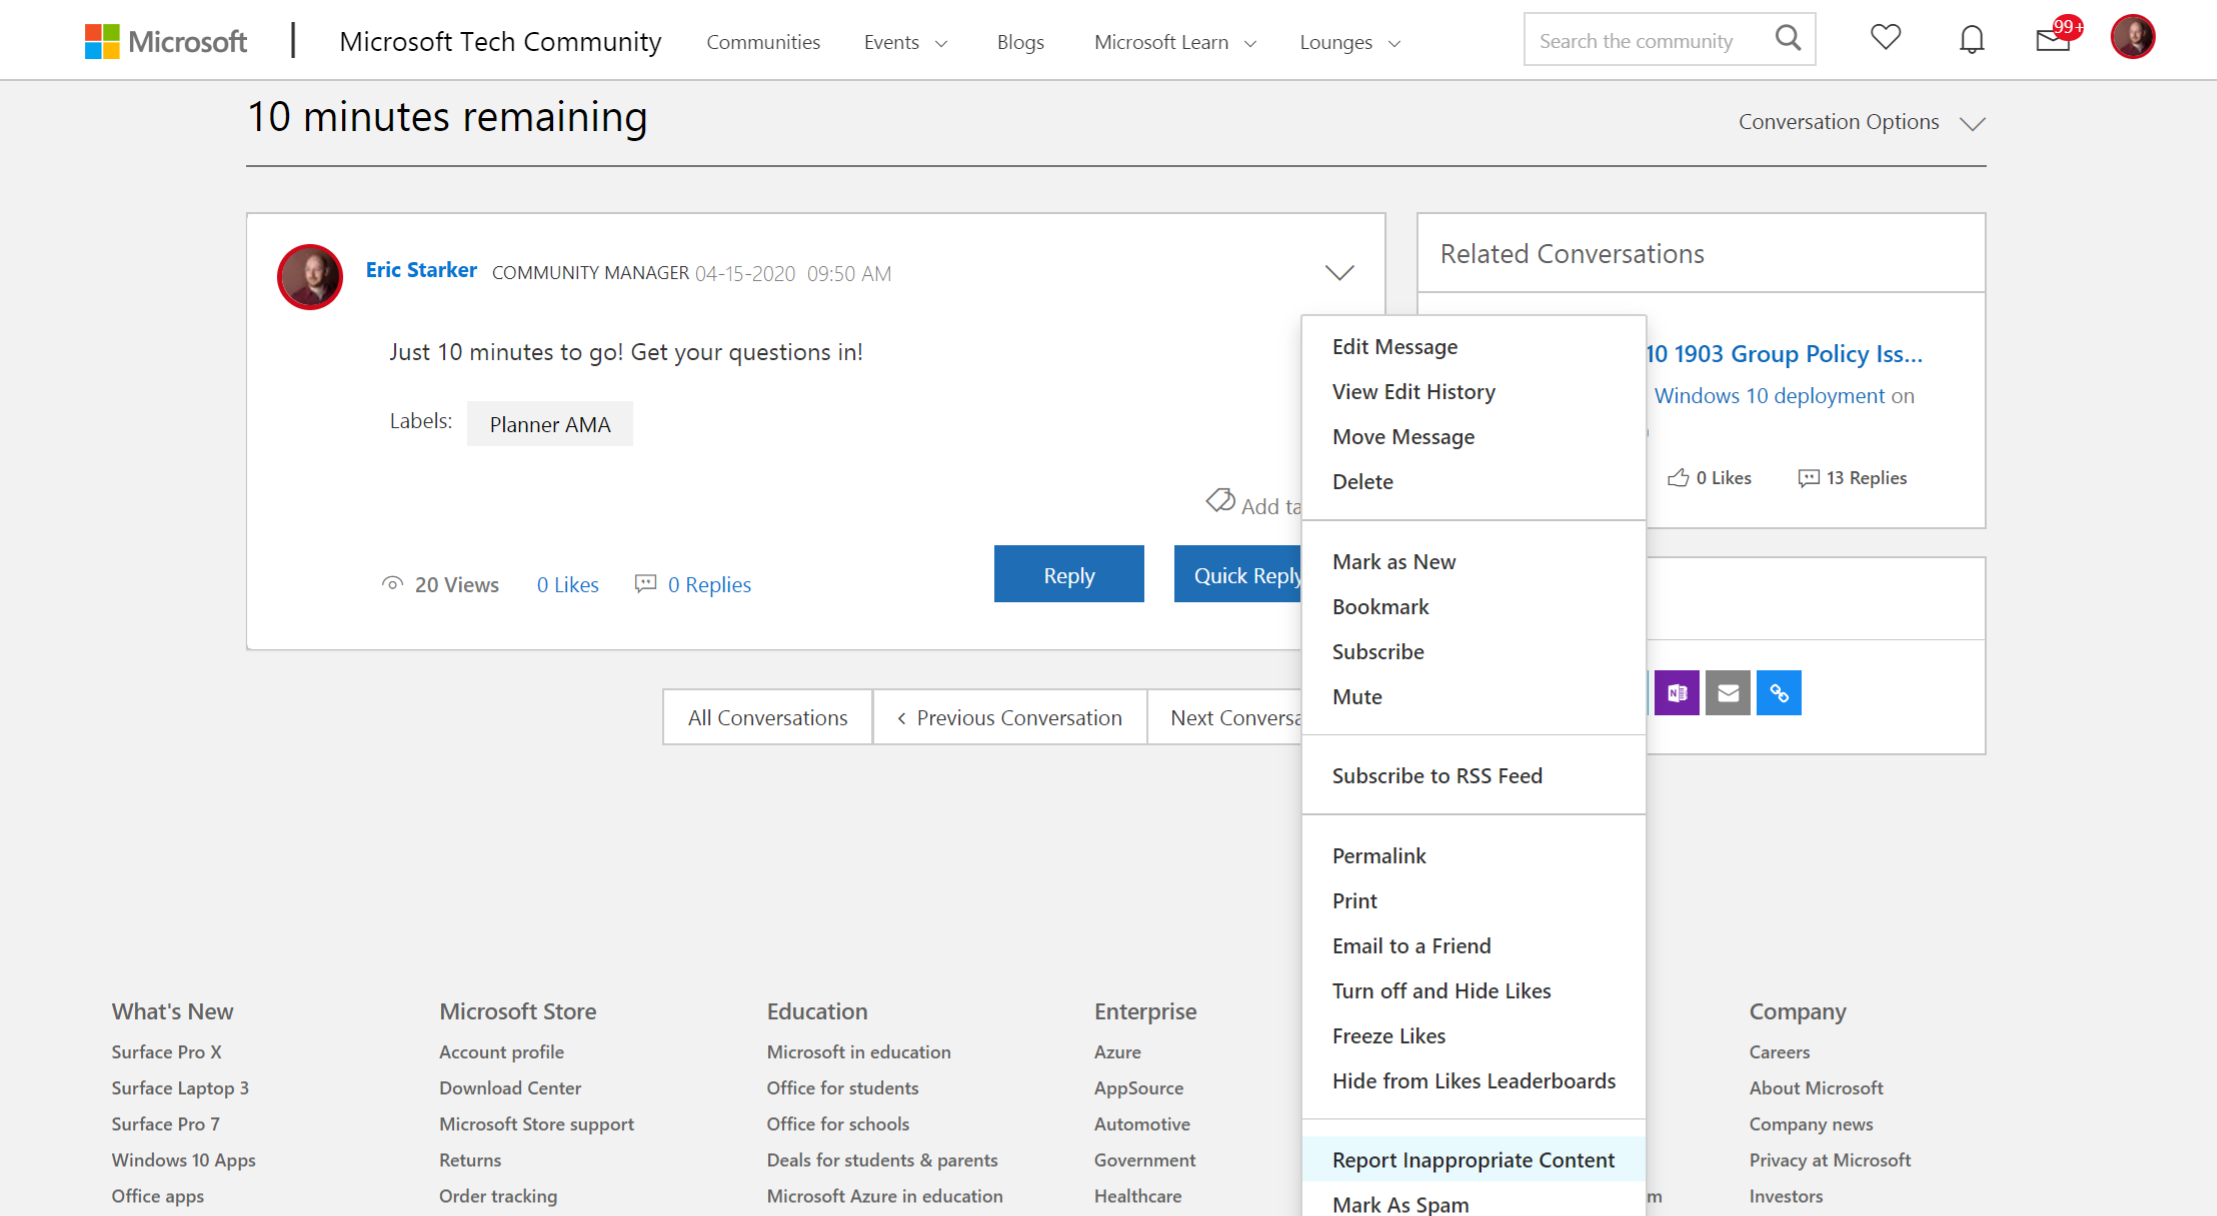
Task: Copy the conversation link
Action: pos(1778,692)
